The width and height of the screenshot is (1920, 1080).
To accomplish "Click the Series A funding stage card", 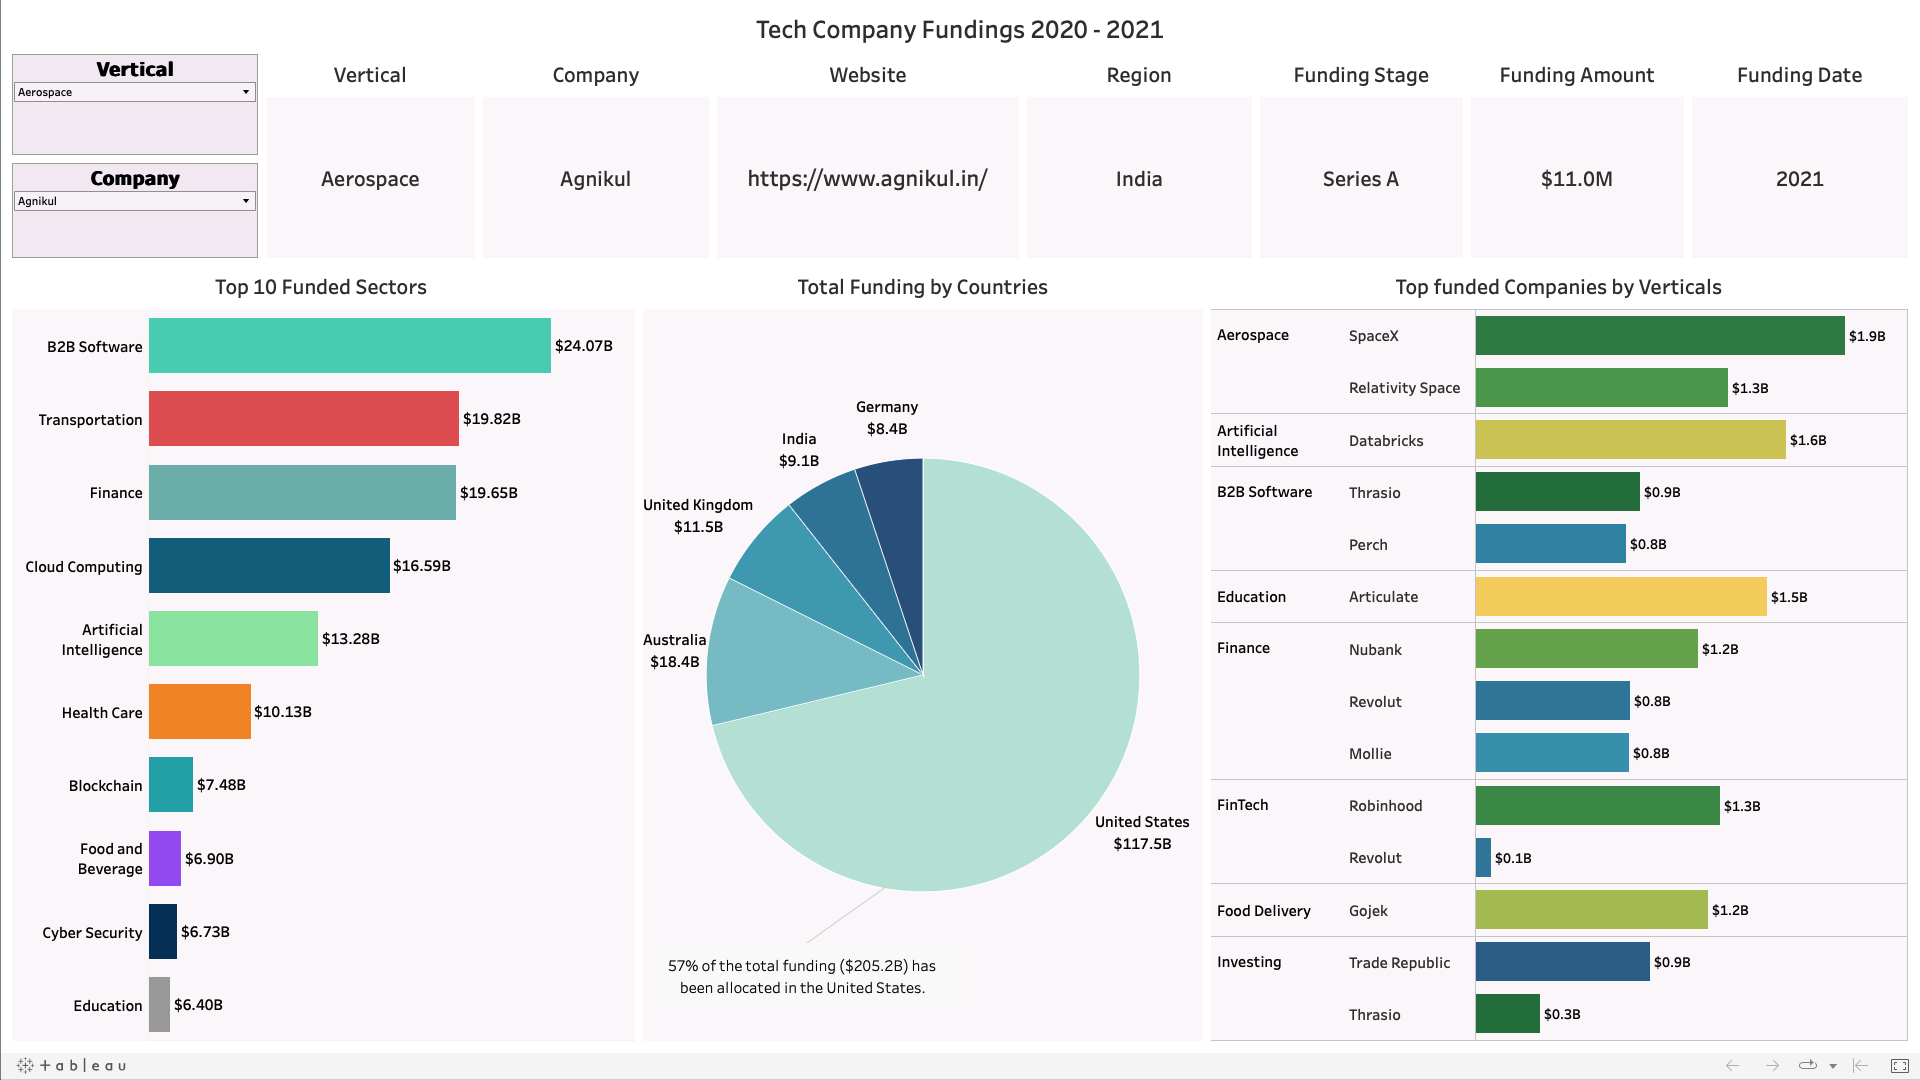I will point(1360,179).
